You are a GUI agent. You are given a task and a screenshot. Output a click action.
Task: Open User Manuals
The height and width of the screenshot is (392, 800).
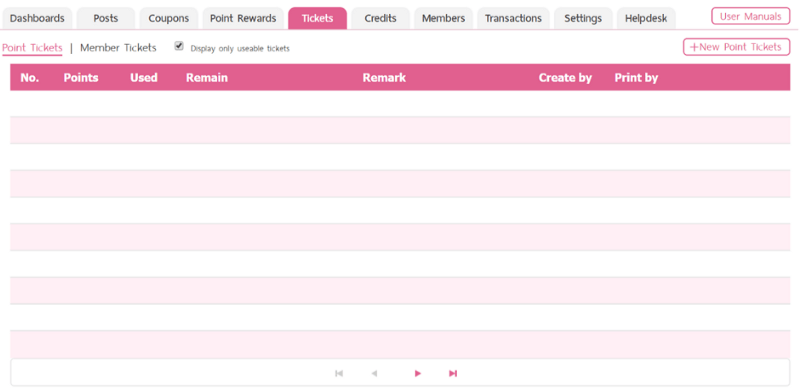[751, 16]
